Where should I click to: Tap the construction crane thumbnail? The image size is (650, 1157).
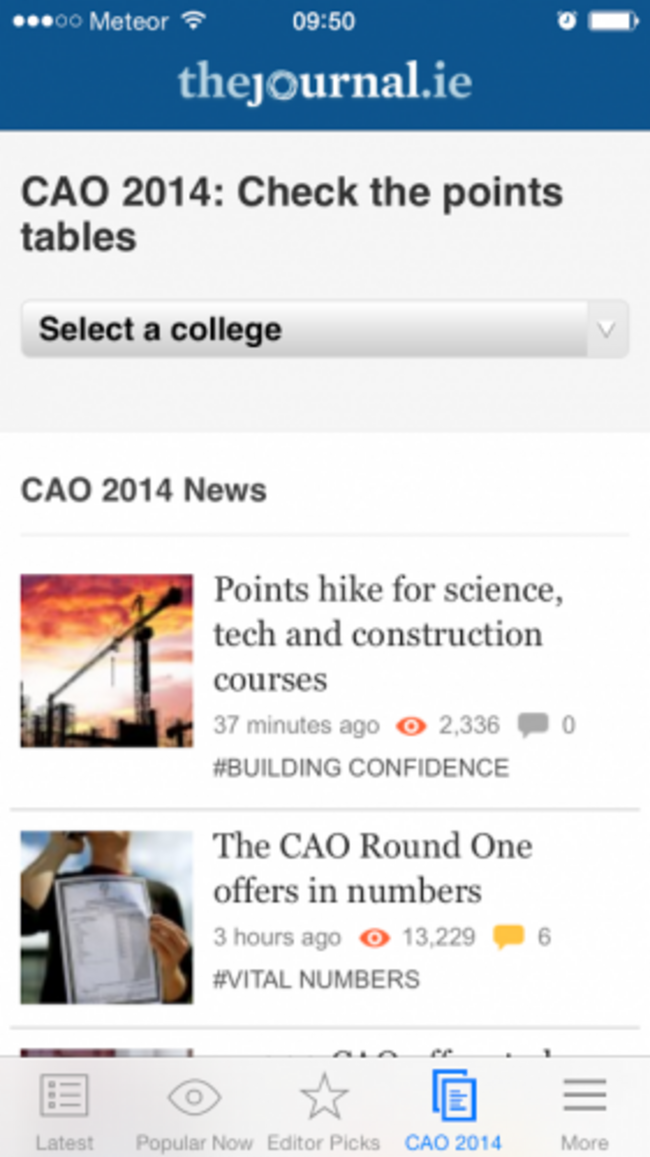[106, 660]
